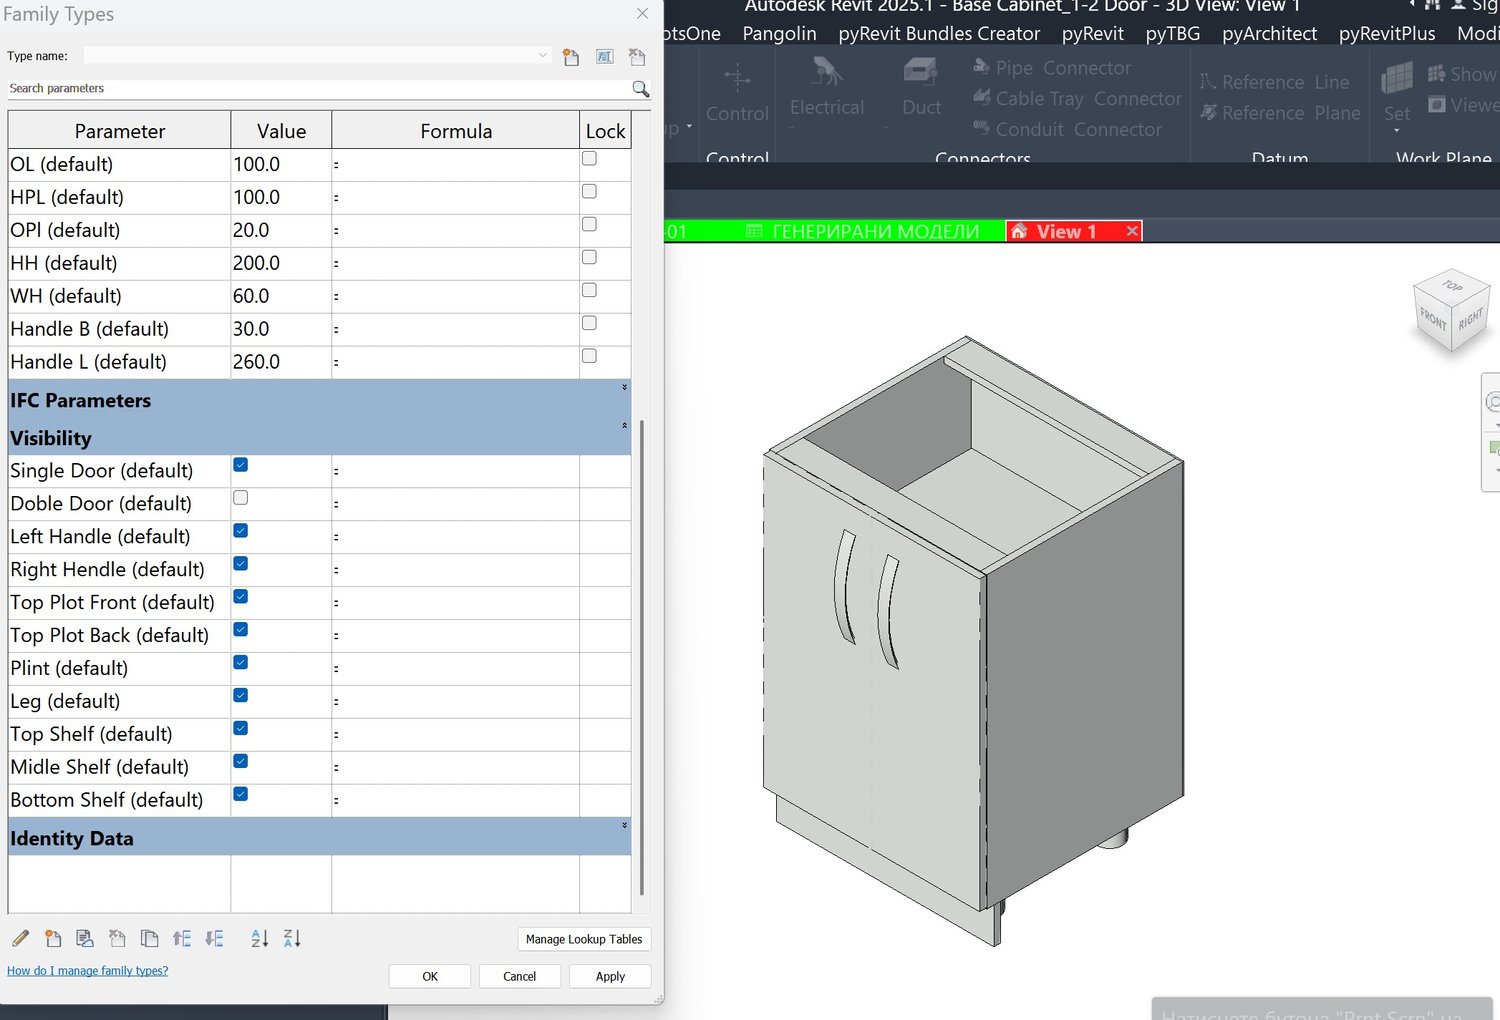Close the View 1 tab
The width and height of the screenshot is (1500, 1020).
pyautogui.click(x=1132, y=231)
